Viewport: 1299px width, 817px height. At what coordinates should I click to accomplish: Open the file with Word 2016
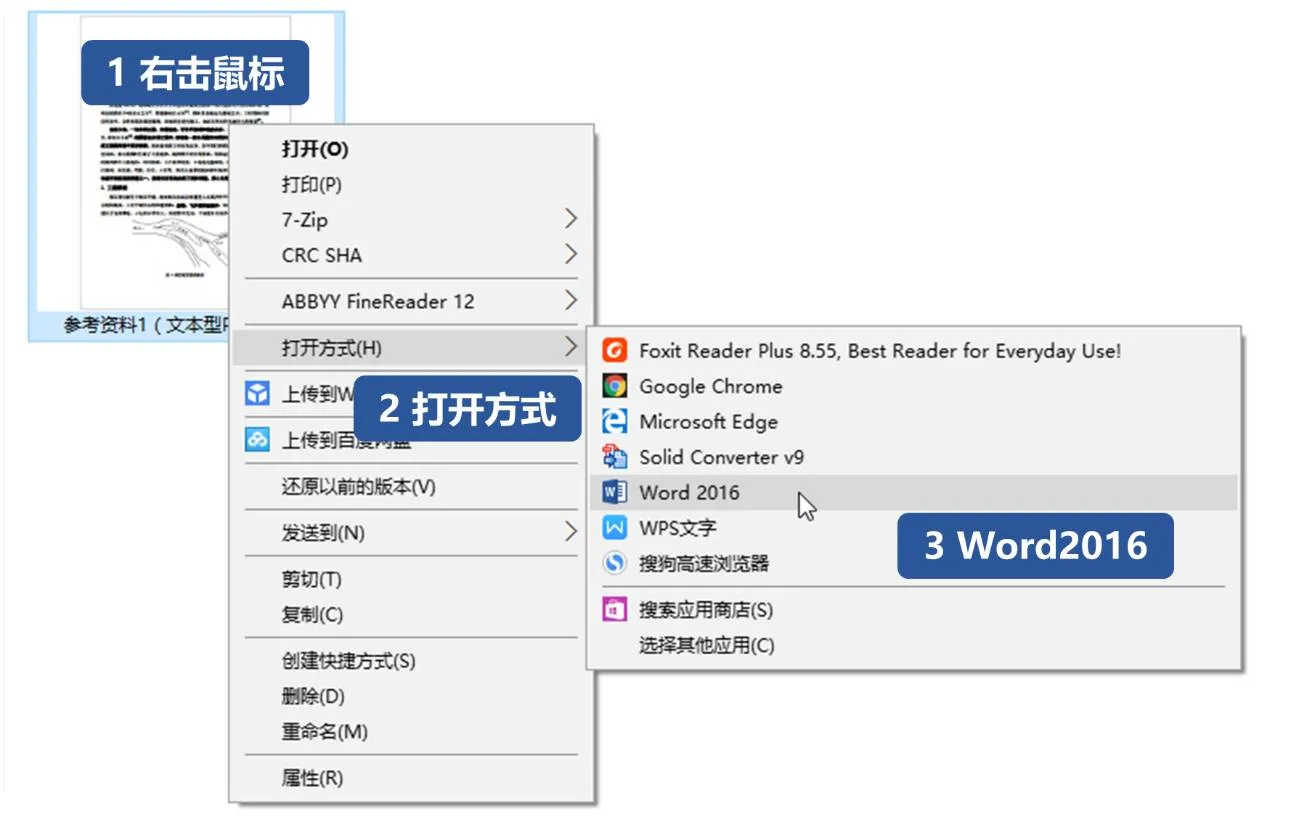tap(914, 492)
